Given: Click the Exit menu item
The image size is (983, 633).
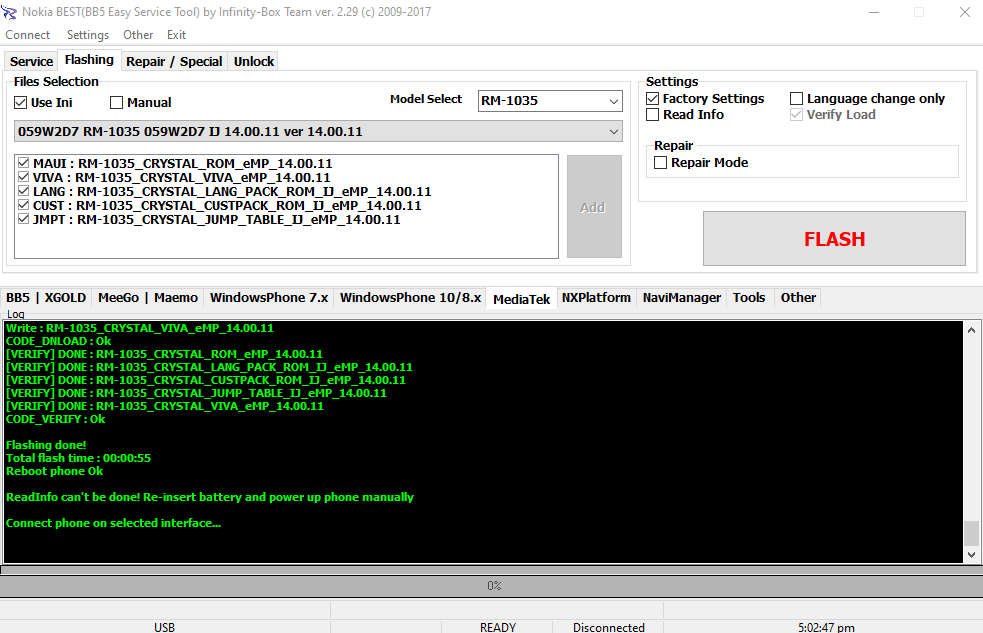Looking at the screenshot, I should tap(176, 35).
